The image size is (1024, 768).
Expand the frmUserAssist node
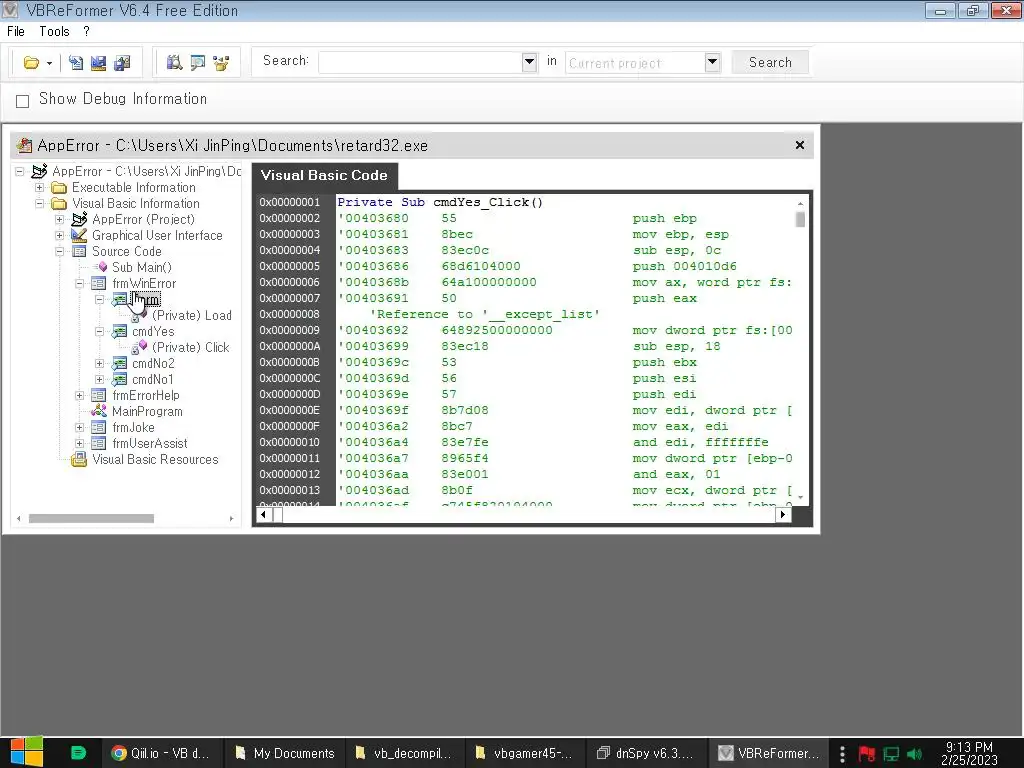pos(80,443)
